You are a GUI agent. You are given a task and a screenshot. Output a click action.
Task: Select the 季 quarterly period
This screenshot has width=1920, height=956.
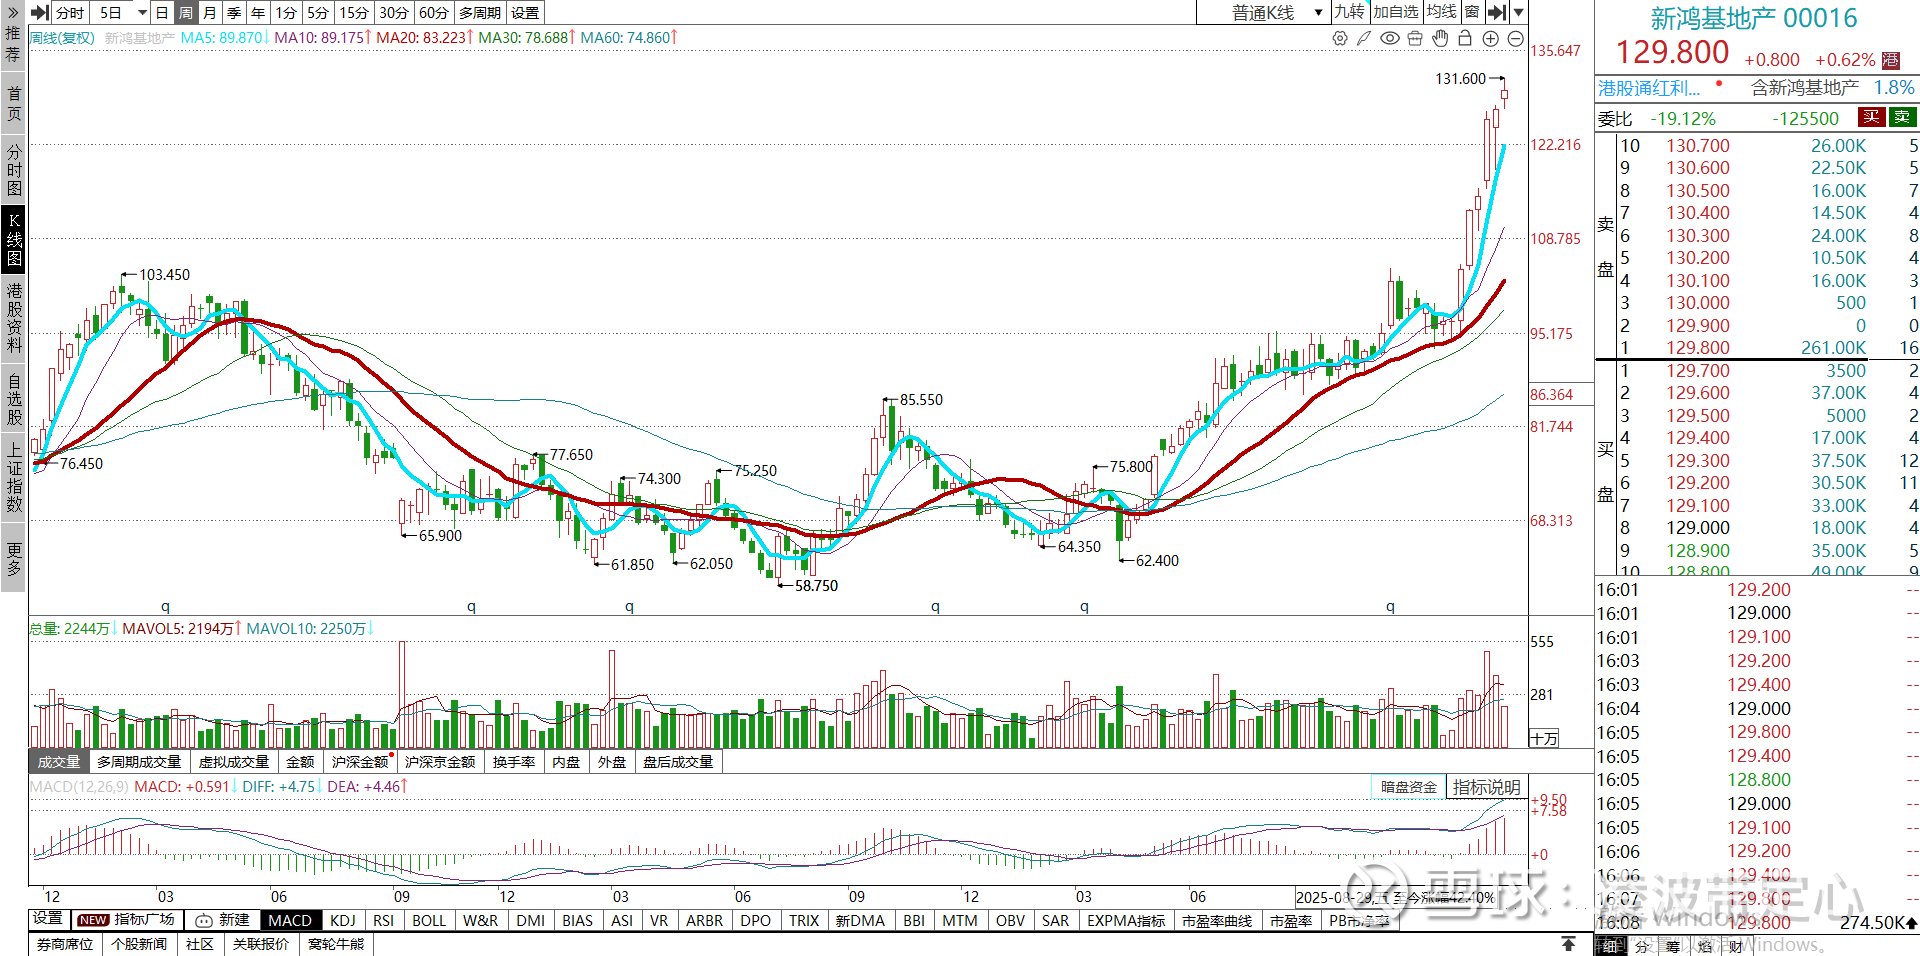point(234,12)
